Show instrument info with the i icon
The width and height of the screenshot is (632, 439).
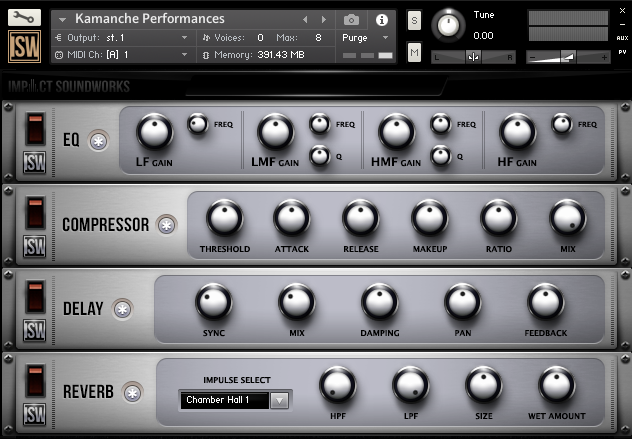point(381,20)
